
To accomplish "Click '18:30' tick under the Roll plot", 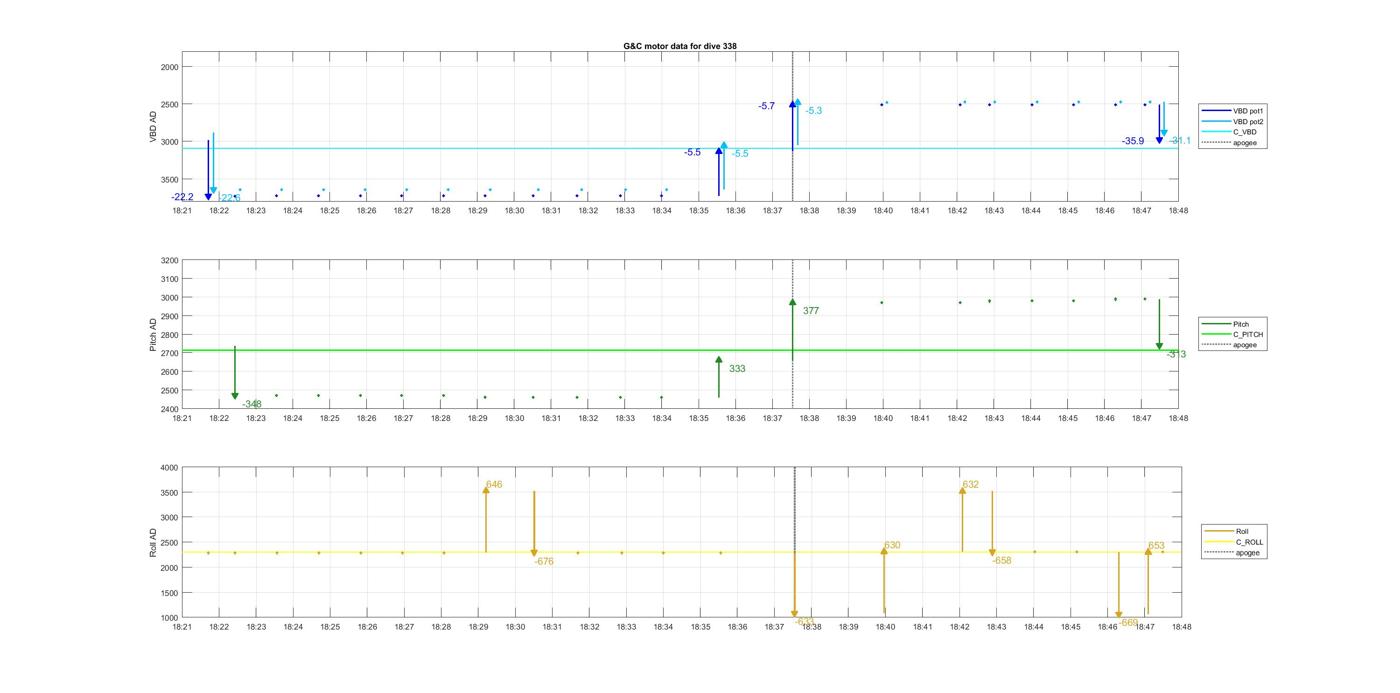I will click(515, 627).
